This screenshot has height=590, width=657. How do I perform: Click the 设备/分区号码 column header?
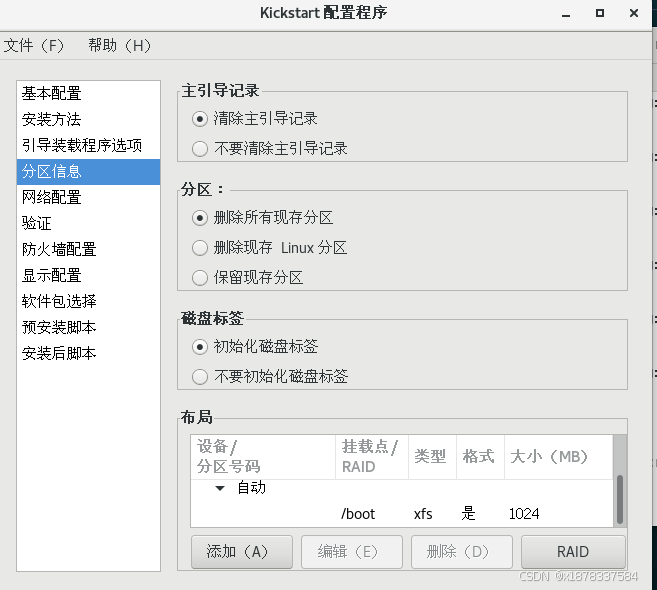[x=263, y=457]
